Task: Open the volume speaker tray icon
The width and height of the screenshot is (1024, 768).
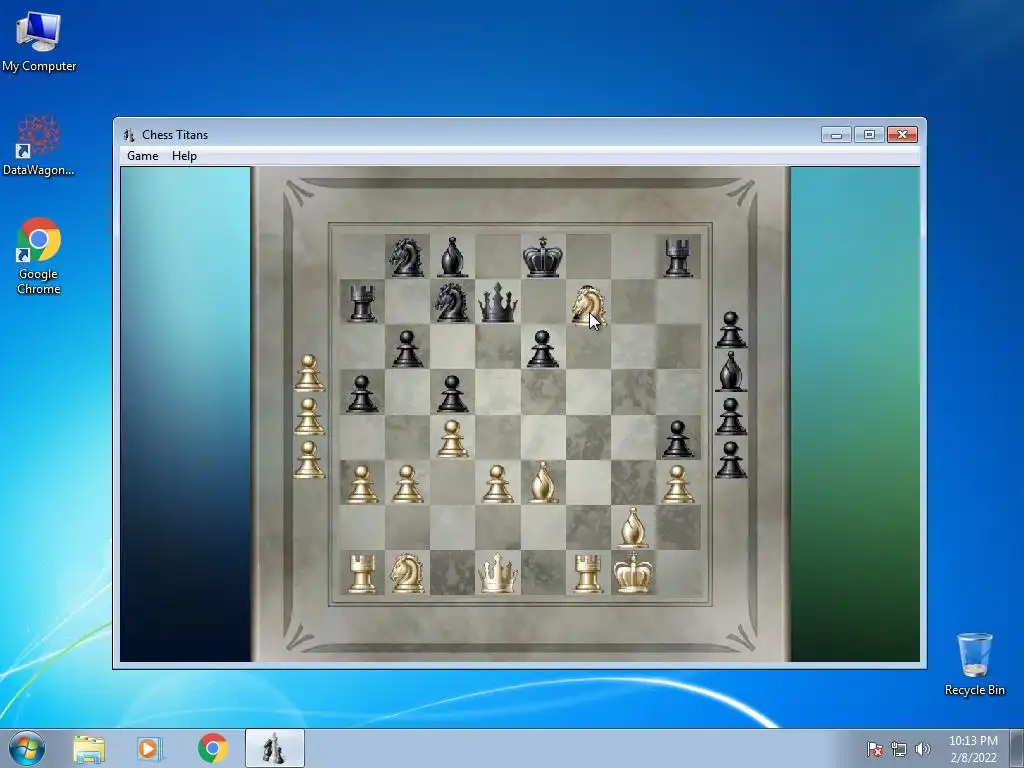Action: pyautogui.click(x=922, y=749)
